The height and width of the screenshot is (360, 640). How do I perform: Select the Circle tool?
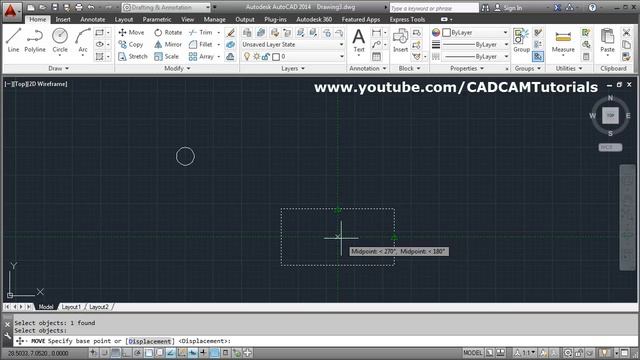60,40
